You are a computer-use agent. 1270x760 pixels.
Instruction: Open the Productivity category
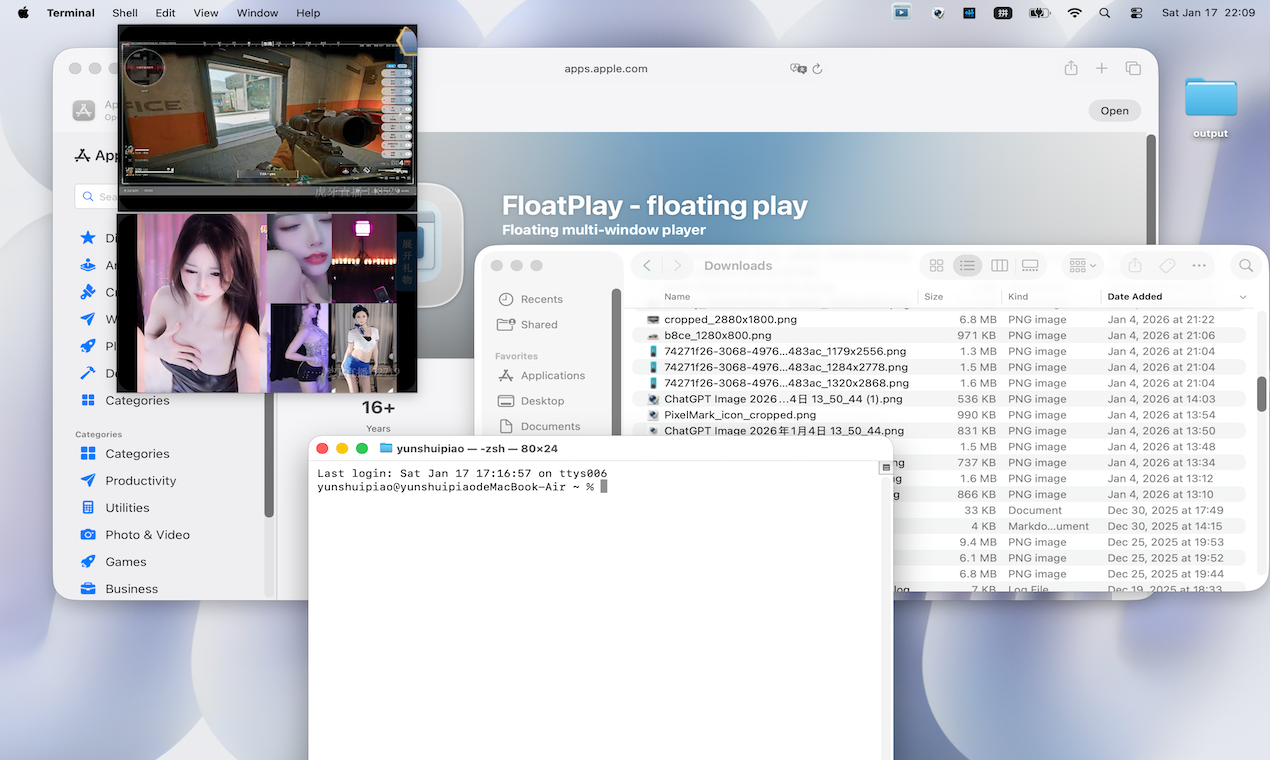(x=128, y=480)
